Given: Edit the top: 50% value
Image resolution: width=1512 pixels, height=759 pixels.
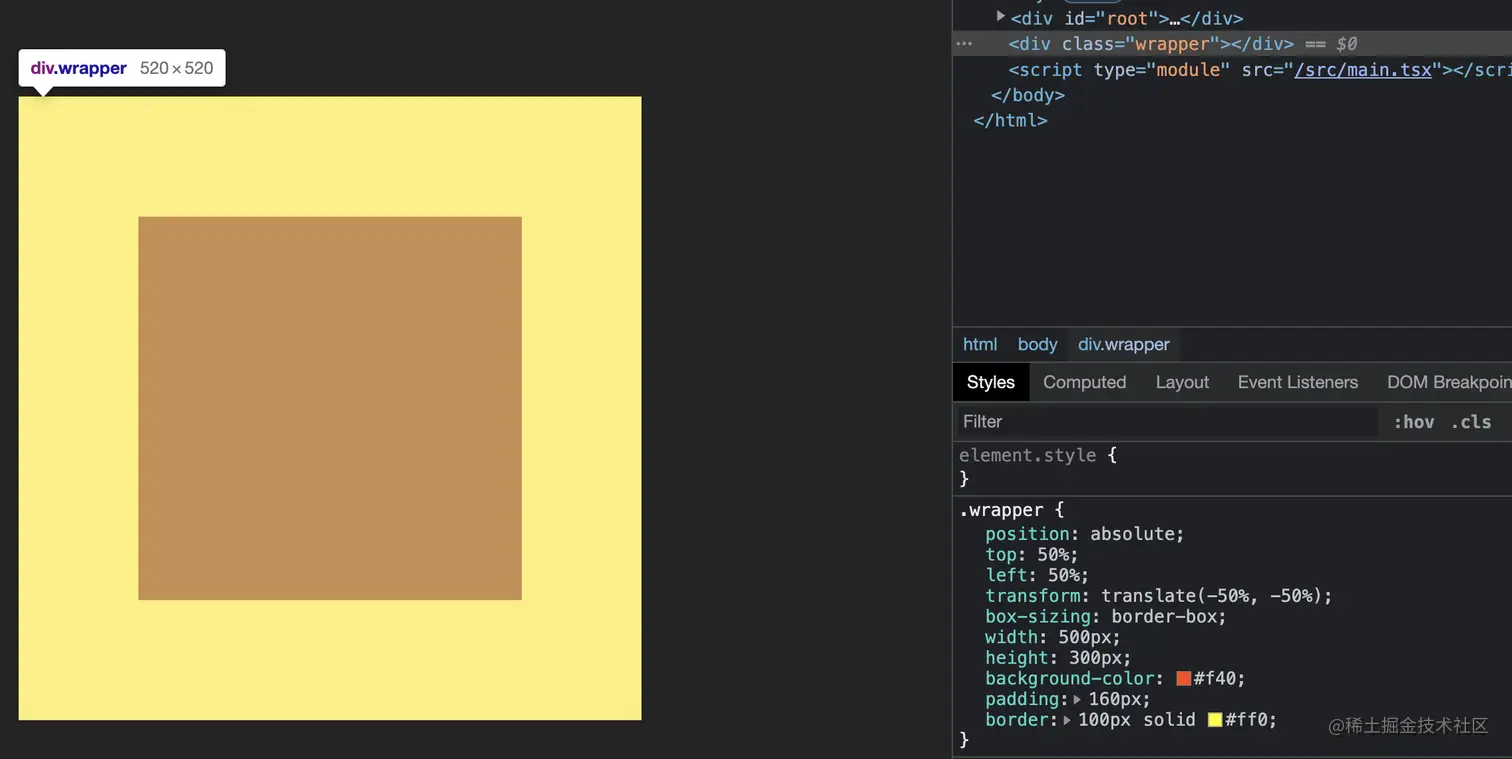Looking at the screenshot, I should 1051,555.
